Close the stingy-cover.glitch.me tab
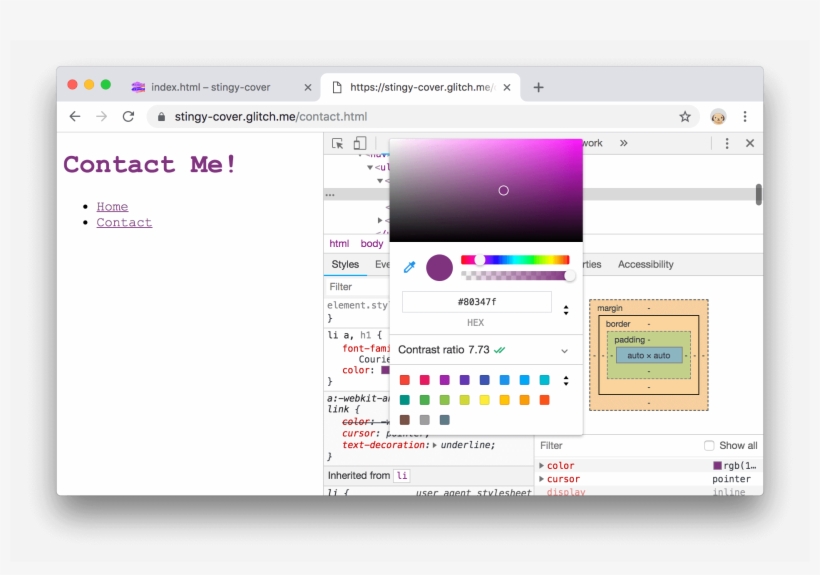The image size is (820, 575). click(507, 87)
